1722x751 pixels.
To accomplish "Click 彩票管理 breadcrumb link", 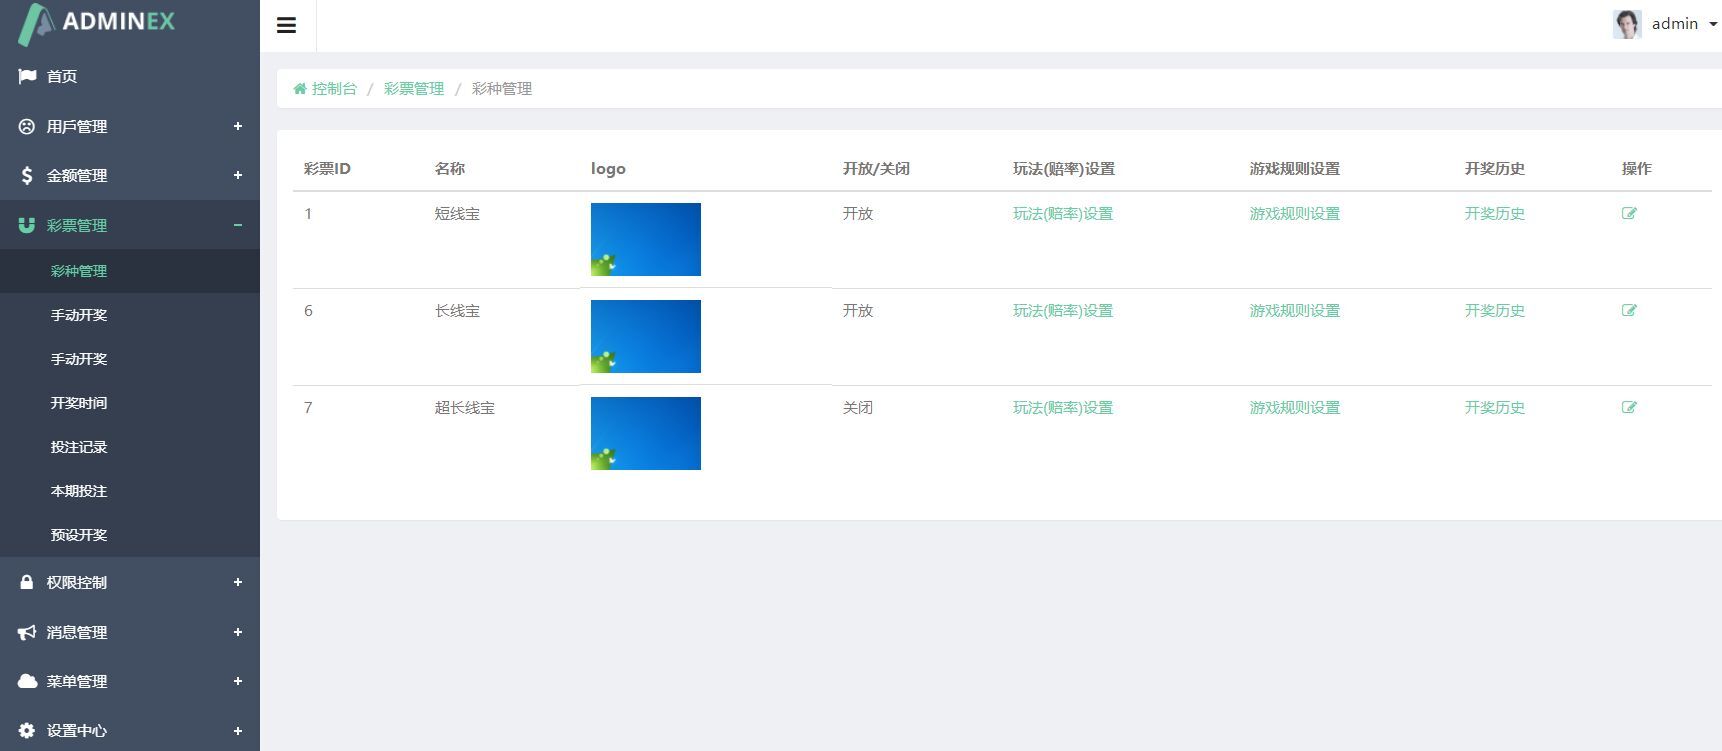I will [414, 88].
